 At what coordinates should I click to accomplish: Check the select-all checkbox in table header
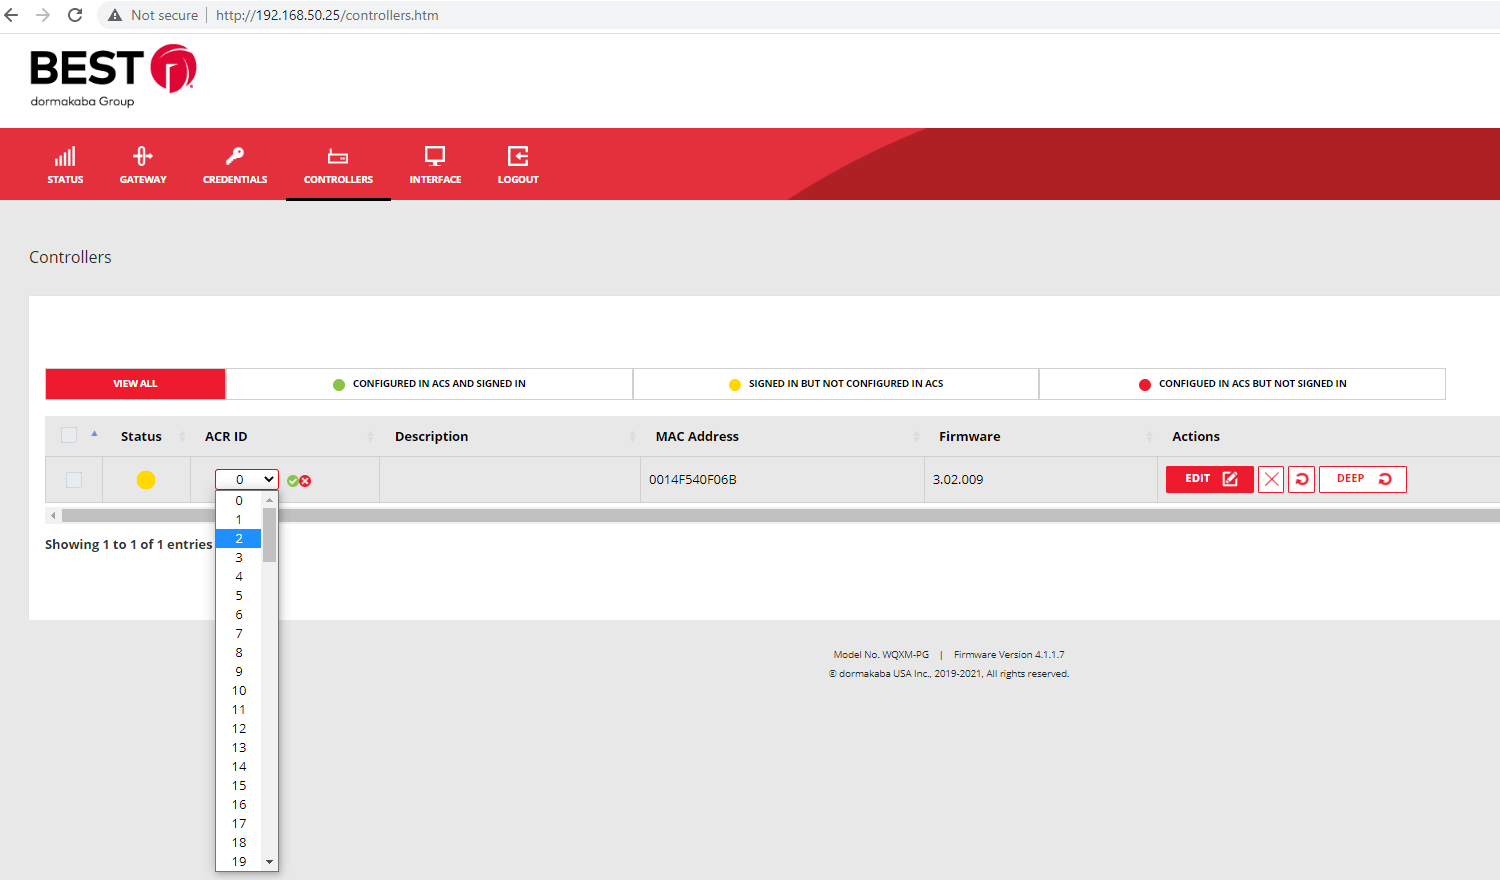[67, 435]
